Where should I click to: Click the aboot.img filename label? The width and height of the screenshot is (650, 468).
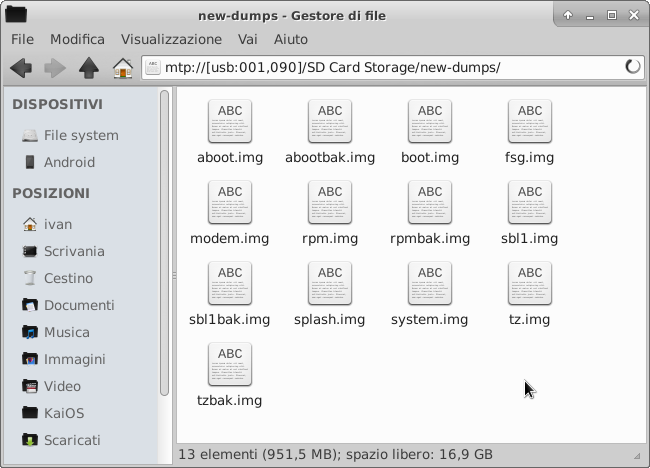(x=230, y=158)
